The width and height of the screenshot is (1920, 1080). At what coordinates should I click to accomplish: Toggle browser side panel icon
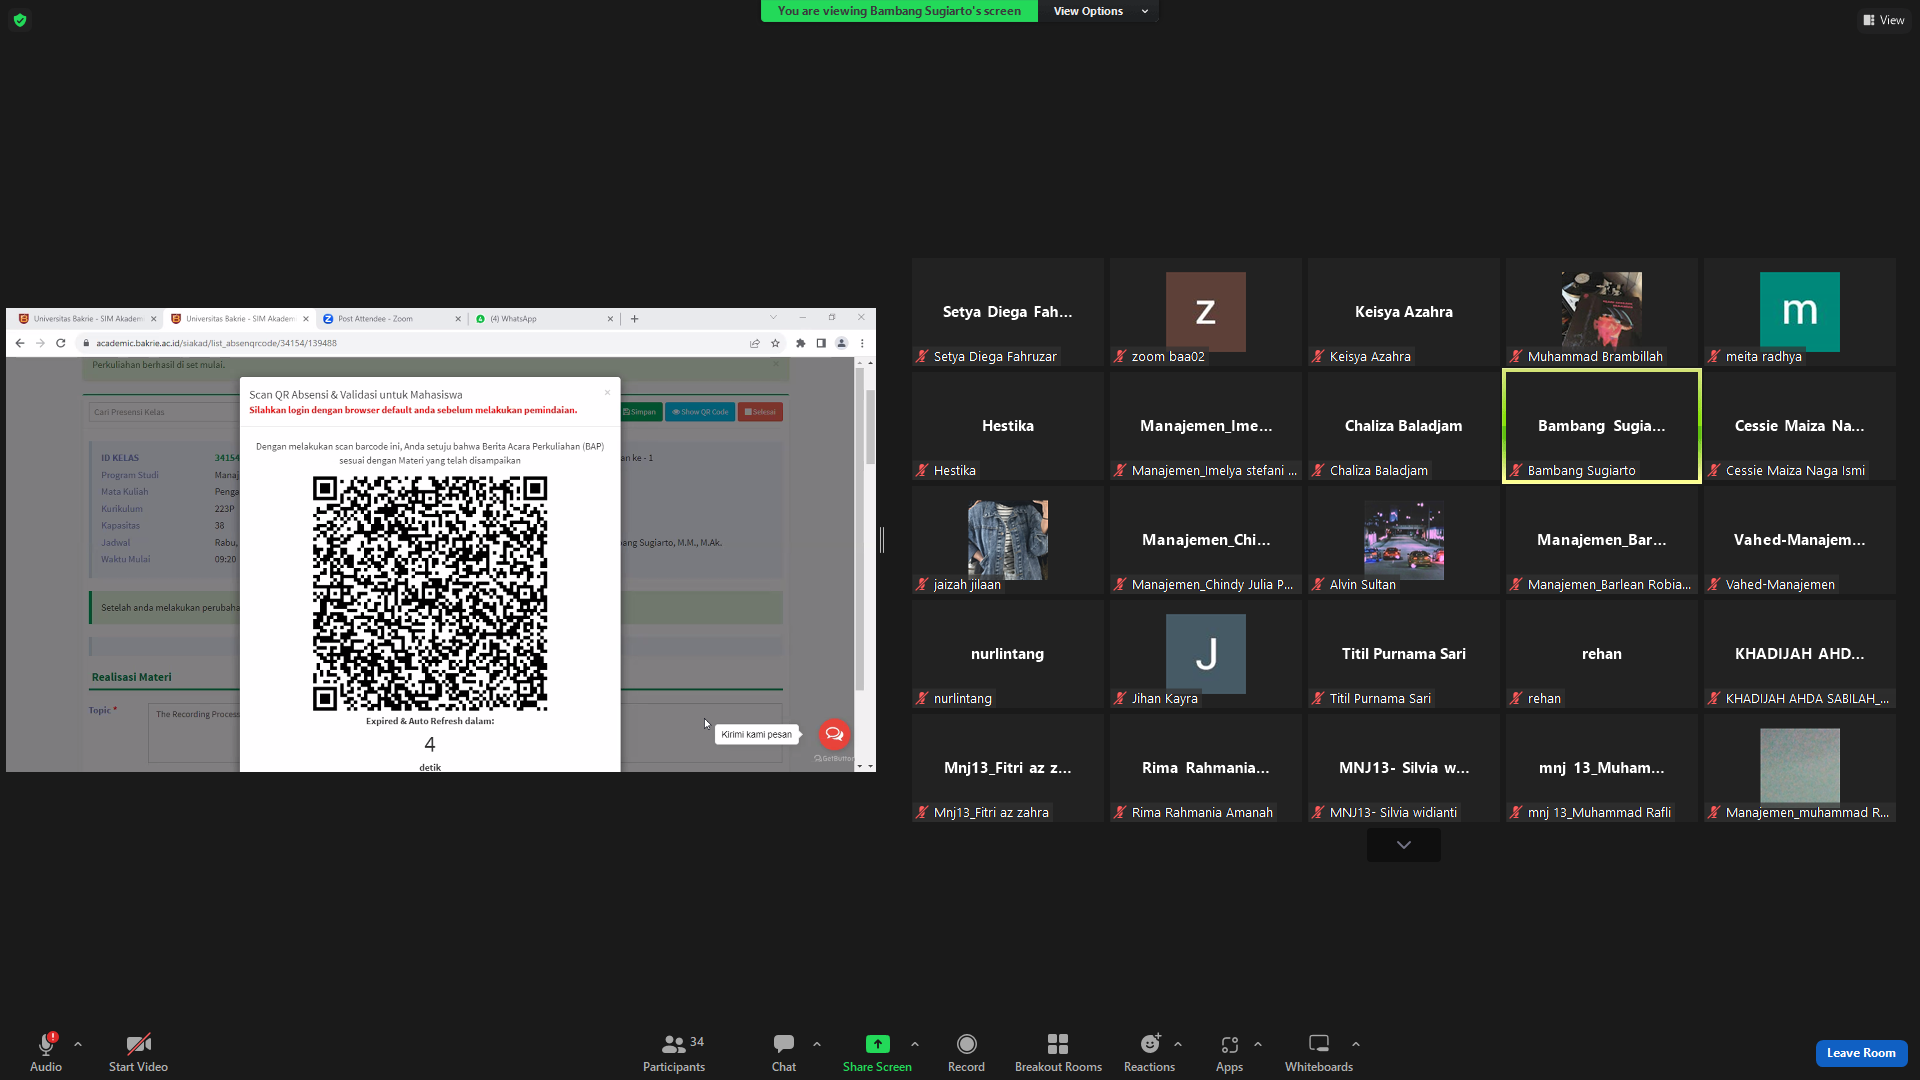coord(821,343)
